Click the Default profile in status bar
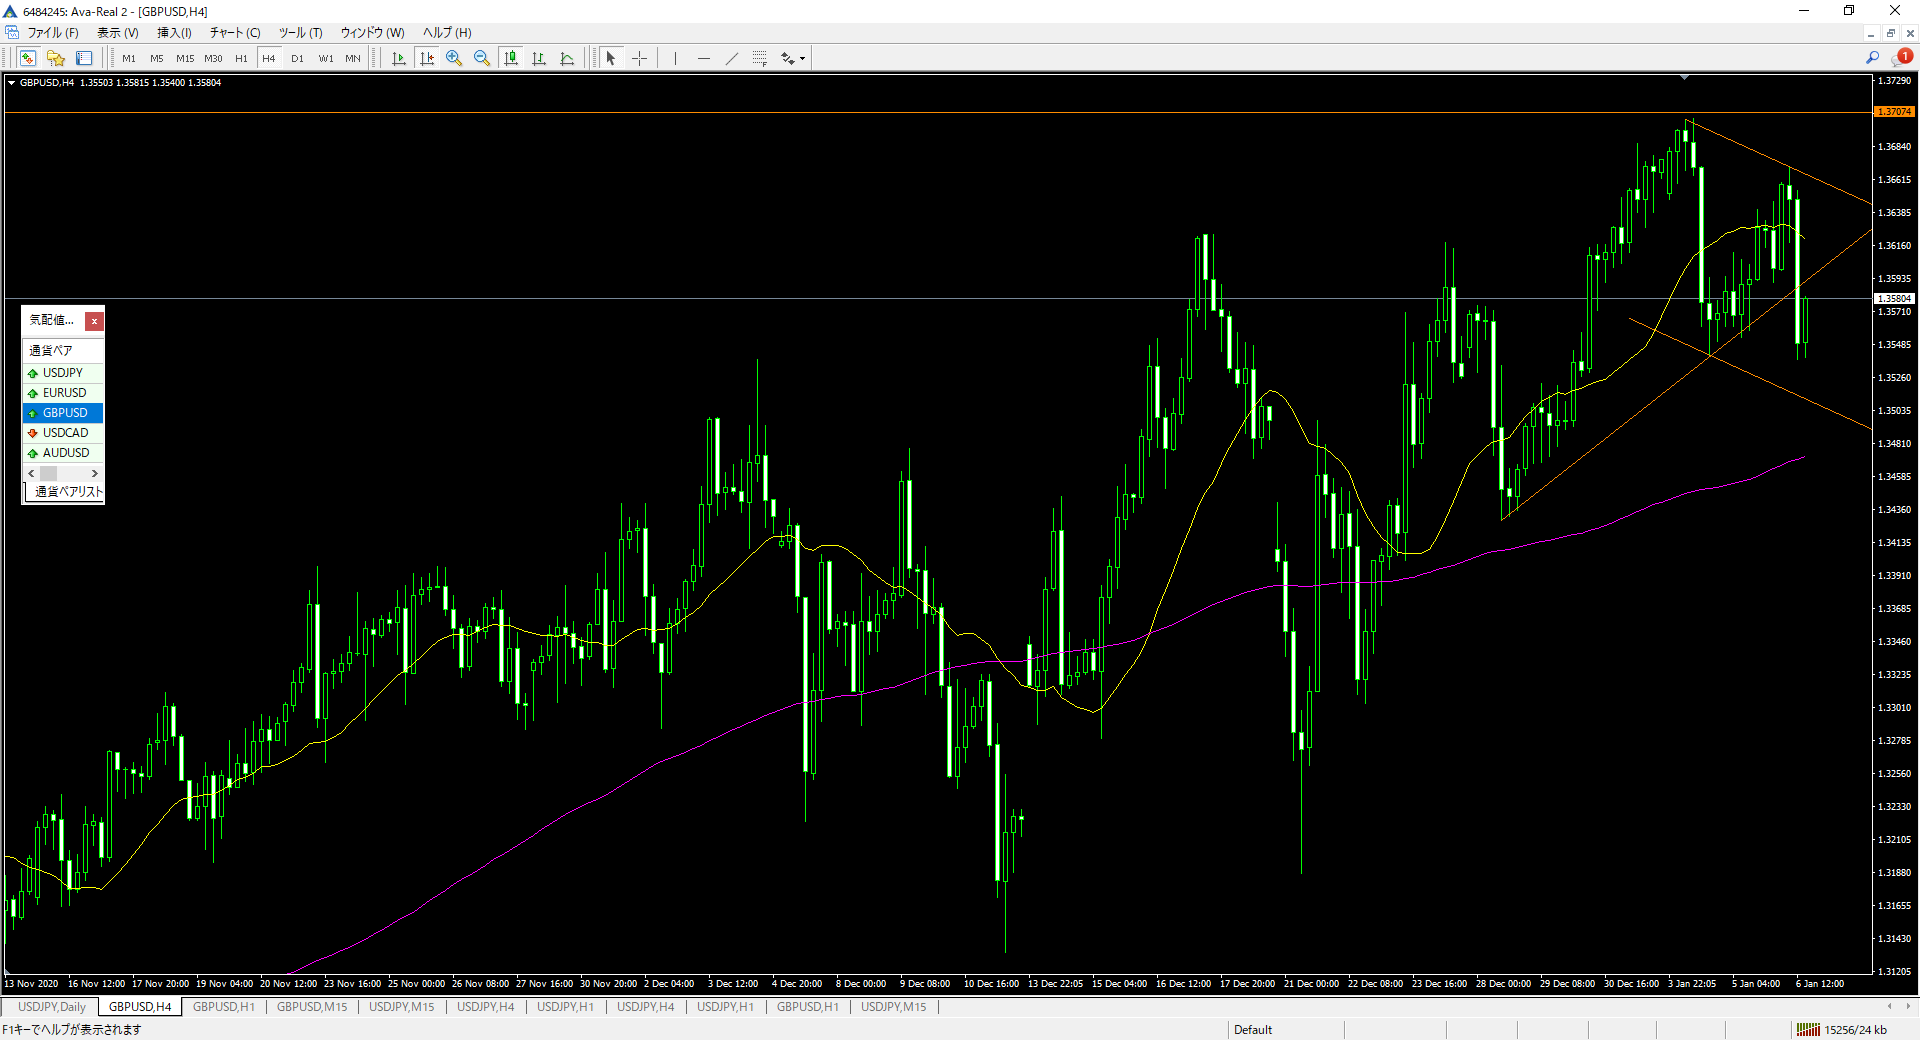The image size is (1920, 1040). tap(1253, 1030)
